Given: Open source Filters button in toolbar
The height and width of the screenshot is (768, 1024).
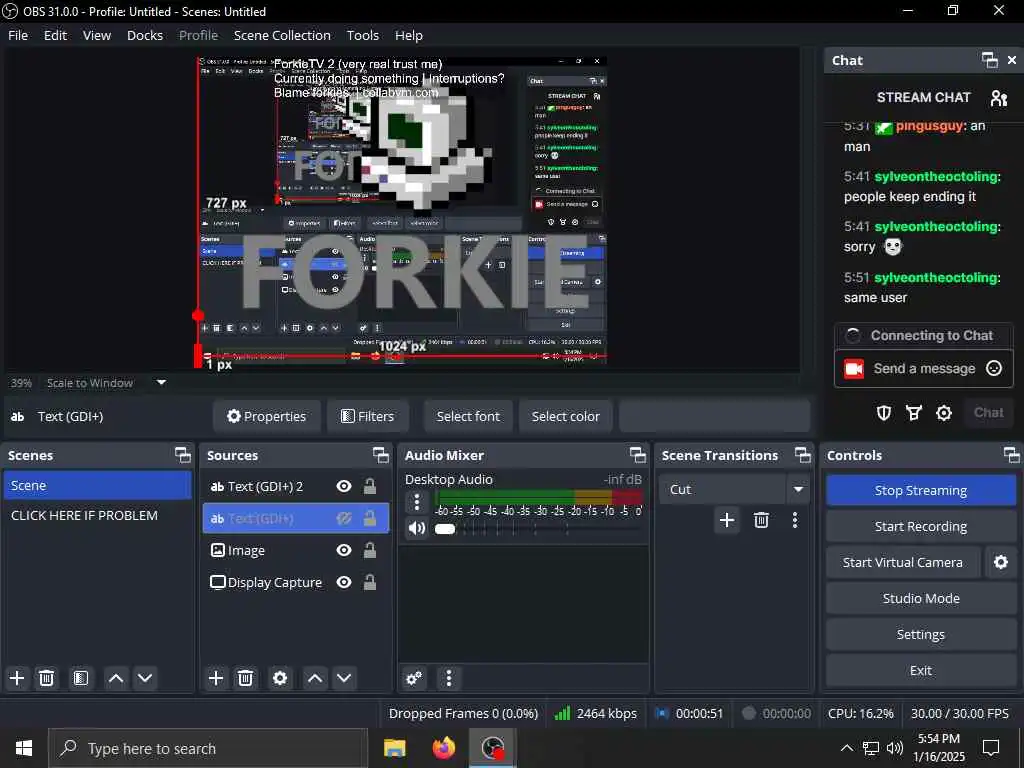Looking at the screenshot, I should click(x=368, y=416).
